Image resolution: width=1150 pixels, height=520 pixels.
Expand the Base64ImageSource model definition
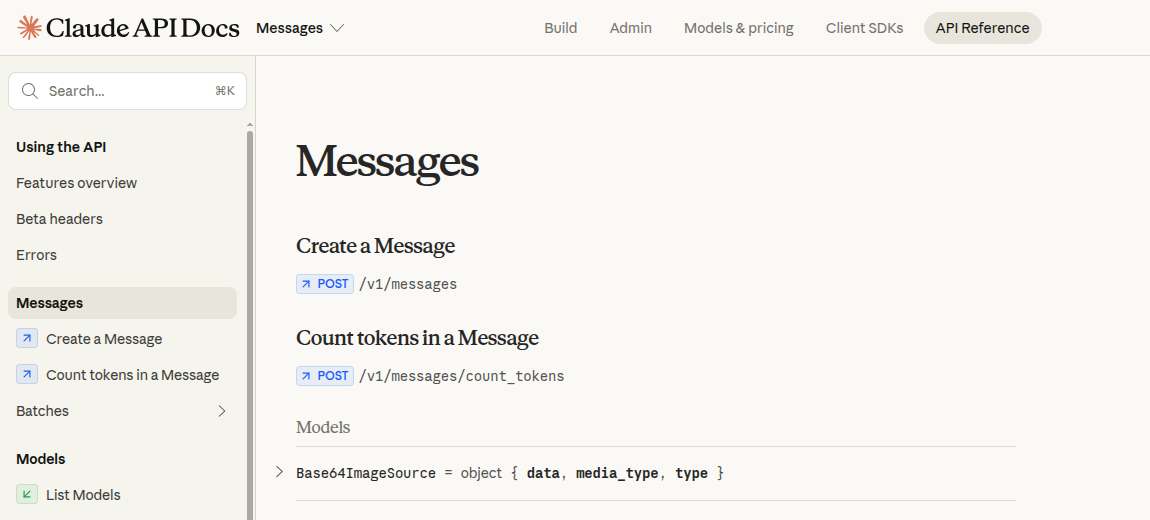pos(279,472)
